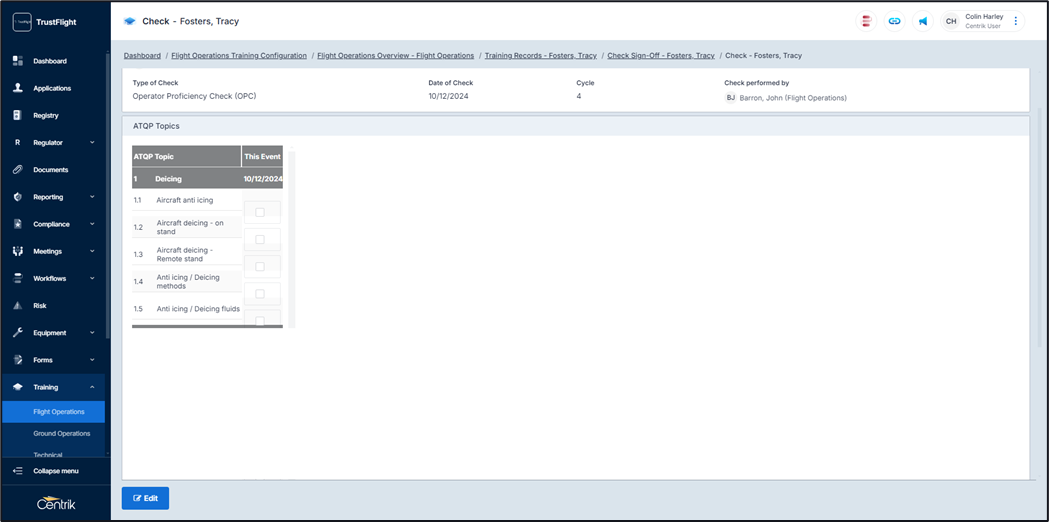Go to Applications in the sidebar
This screenshot has height=522, width=1049.
[52, 88]
